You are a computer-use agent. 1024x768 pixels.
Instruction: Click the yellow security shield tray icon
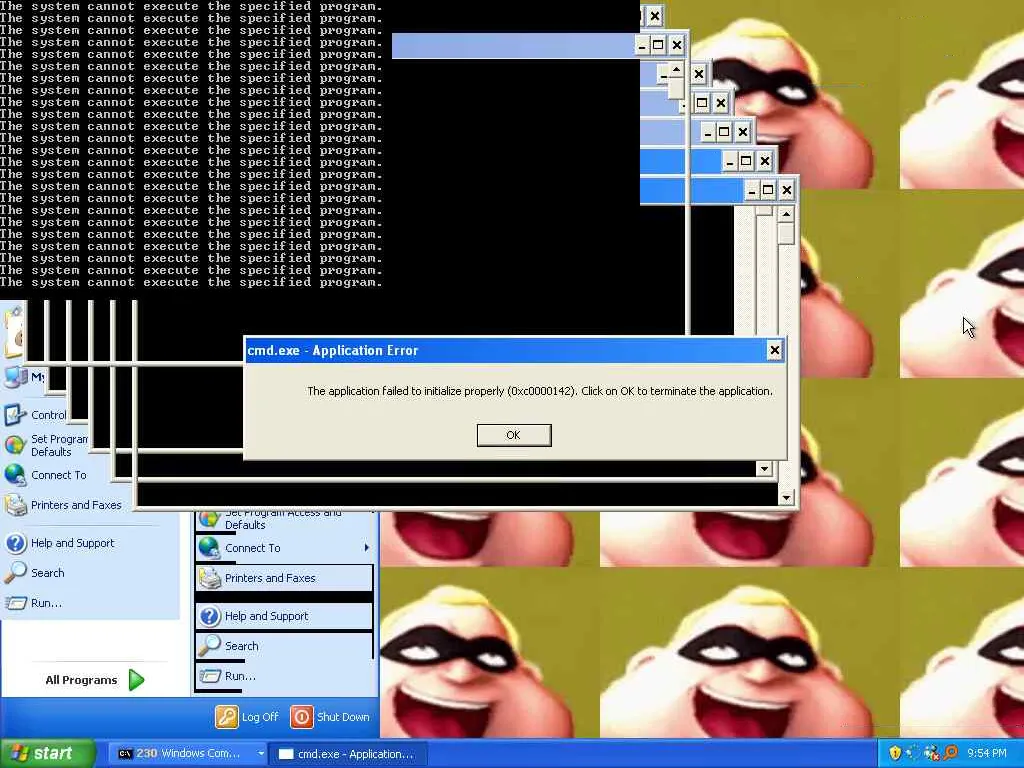click(895, 753)
